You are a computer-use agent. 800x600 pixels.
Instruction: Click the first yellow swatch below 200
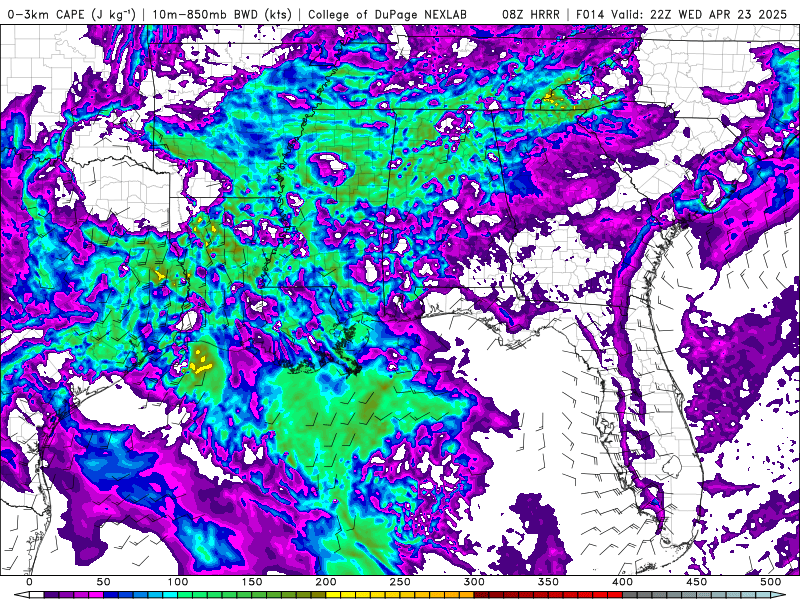click(x=333, y=595)
